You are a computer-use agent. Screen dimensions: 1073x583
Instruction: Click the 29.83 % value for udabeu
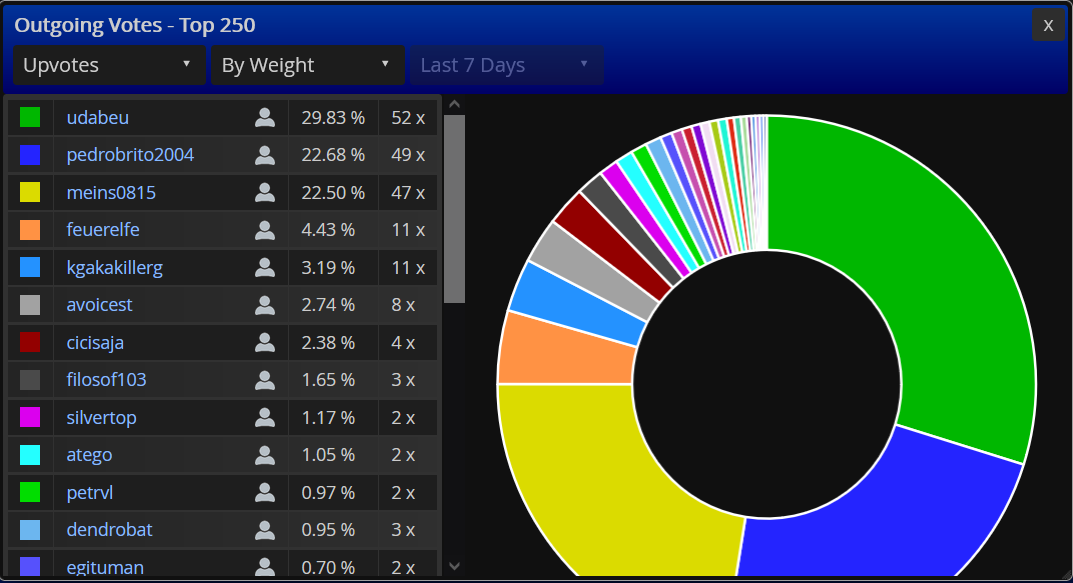pos(333,118)
